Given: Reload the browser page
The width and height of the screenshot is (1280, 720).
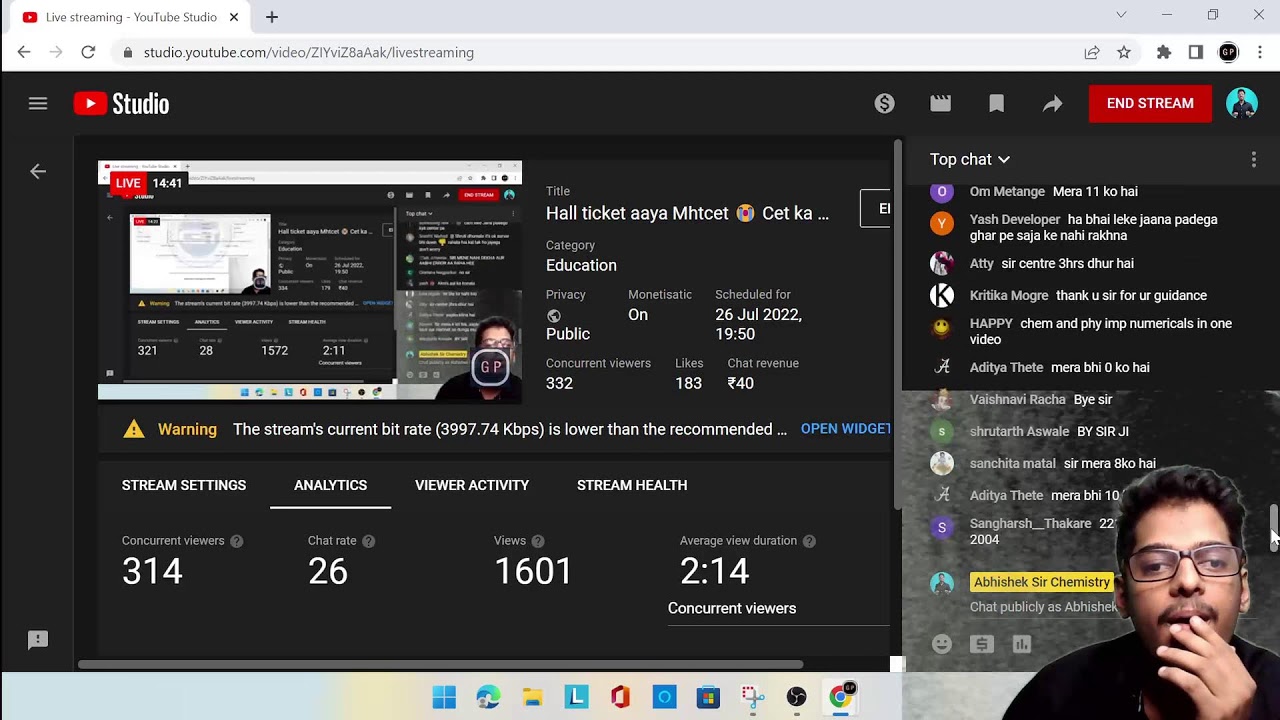Looking at the screenshot, I should coord(88,52).
